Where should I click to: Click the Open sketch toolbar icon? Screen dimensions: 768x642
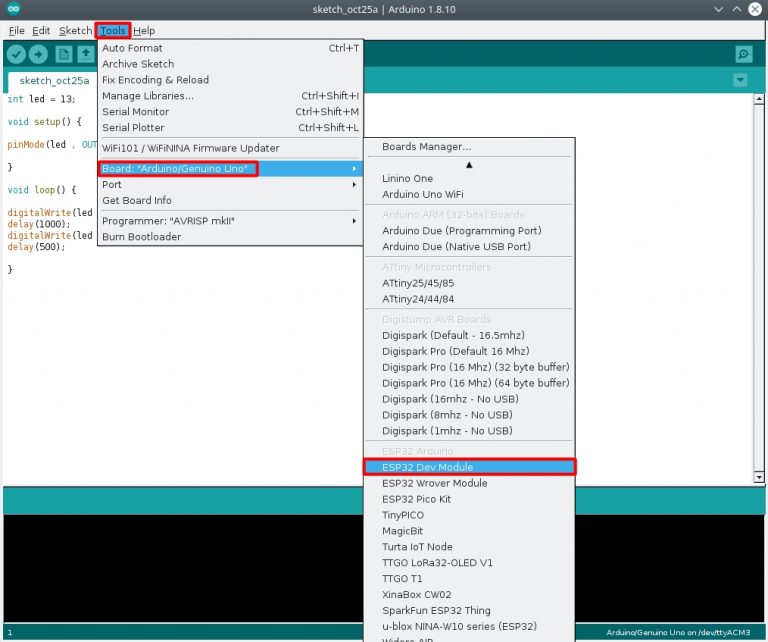click(x=86, y=54)
